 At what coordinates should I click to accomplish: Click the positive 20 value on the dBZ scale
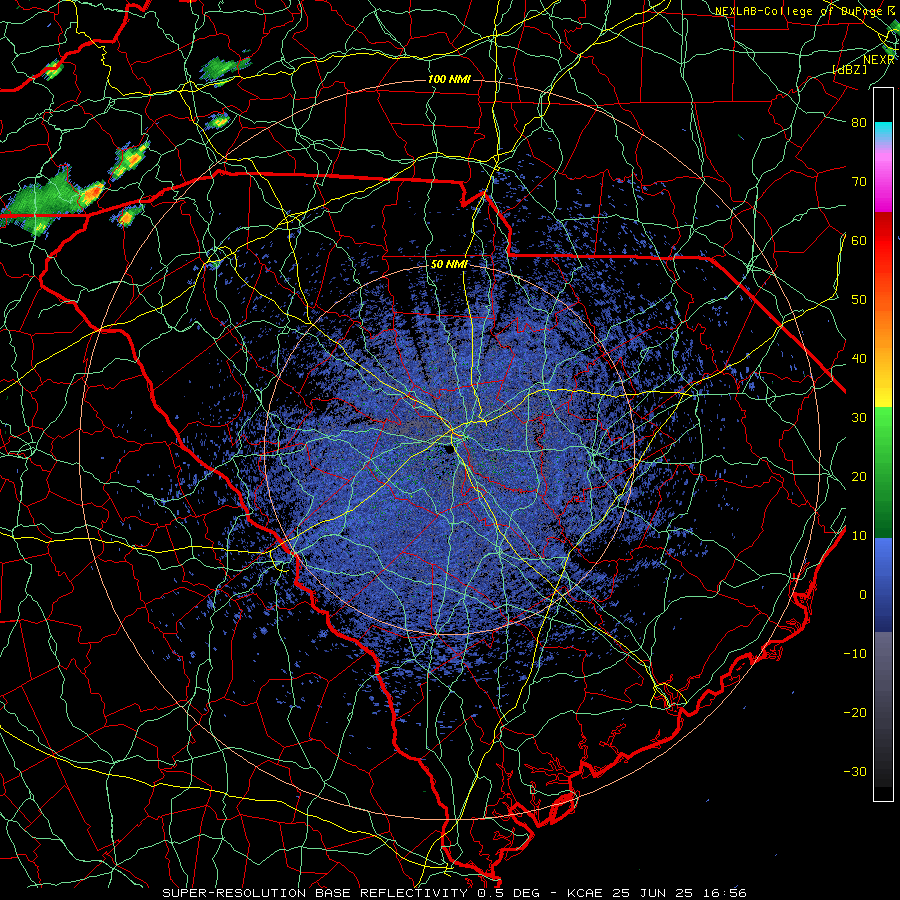859,476
